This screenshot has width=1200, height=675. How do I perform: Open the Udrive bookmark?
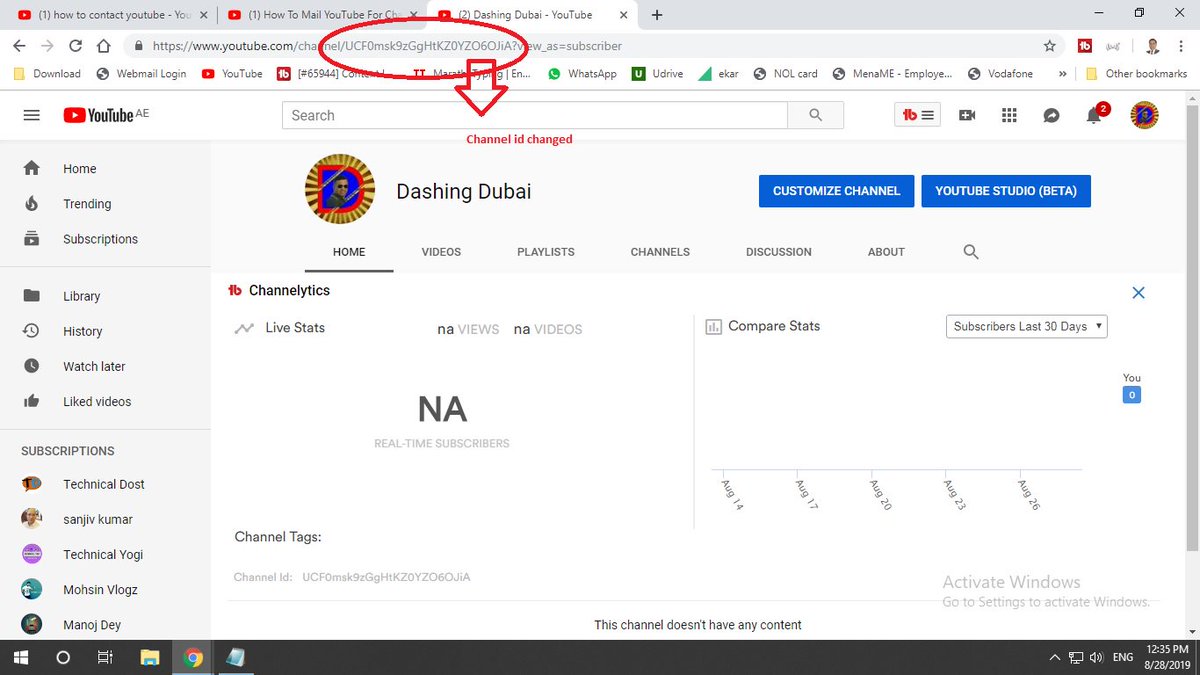658,73
